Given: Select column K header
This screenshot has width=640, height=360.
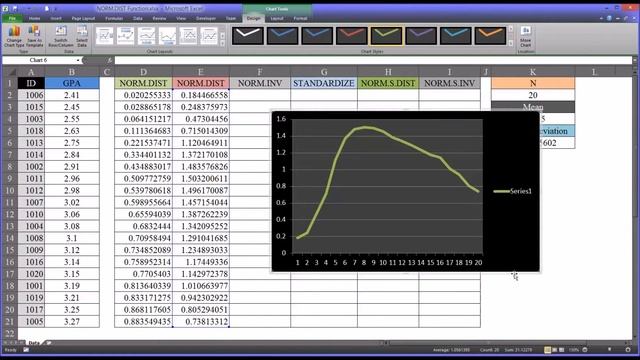Looking at the screenshot, I should click(x=533, y=72).
